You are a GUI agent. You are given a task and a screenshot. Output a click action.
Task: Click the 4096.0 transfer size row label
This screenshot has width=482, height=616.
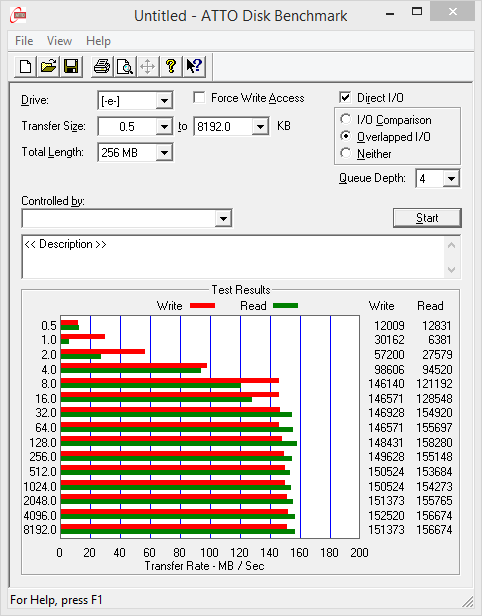click(x=40, y=515)
